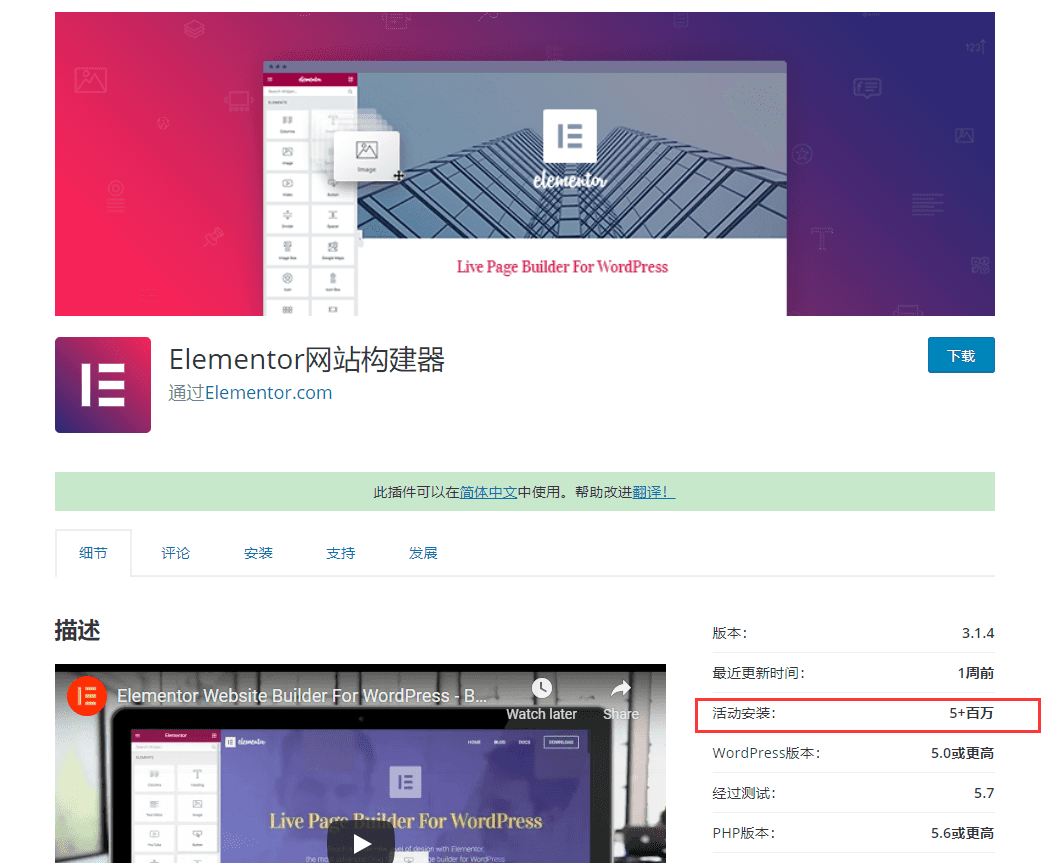Click the 最近更新时间: label

759,673
